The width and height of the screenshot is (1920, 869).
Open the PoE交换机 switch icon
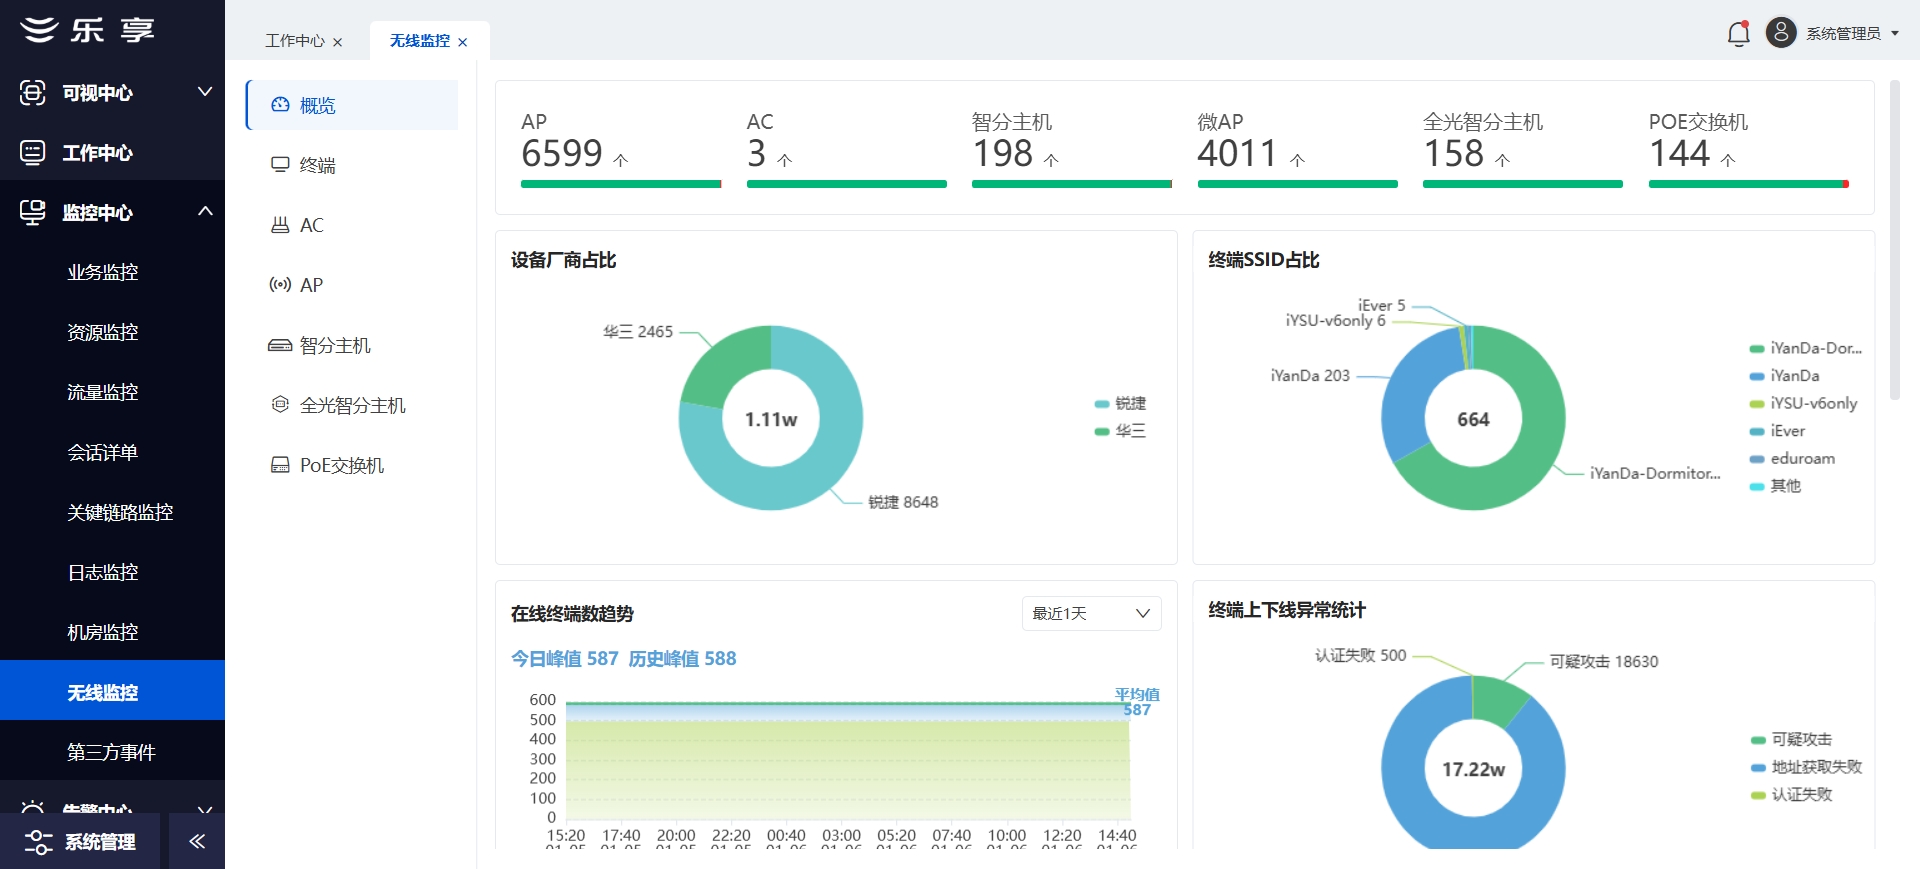(x=280, y=465)
